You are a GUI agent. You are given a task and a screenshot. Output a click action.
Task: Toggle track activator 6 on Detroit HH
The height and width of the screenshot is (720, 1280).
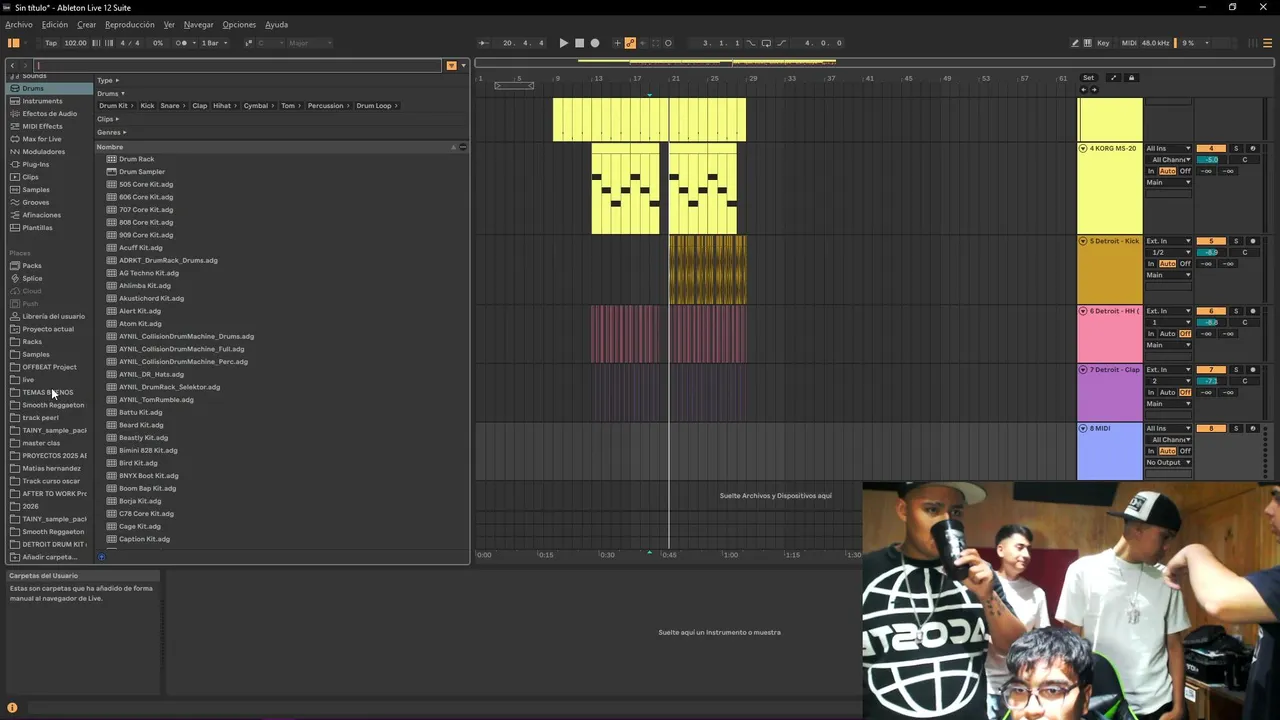point(1211,311)
